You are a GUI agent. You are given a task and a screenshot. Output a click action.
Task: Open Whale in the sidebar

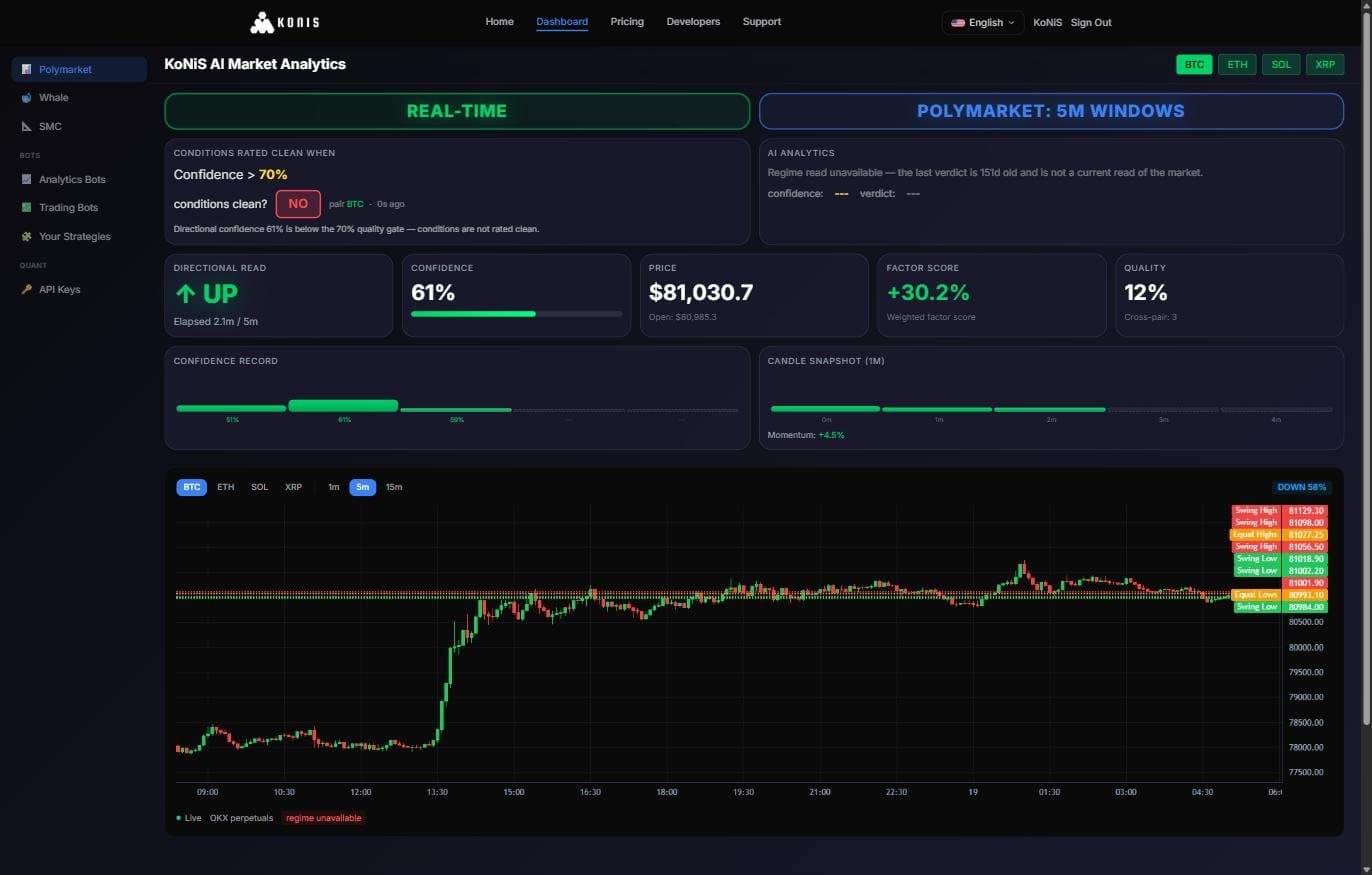(79, 98)
